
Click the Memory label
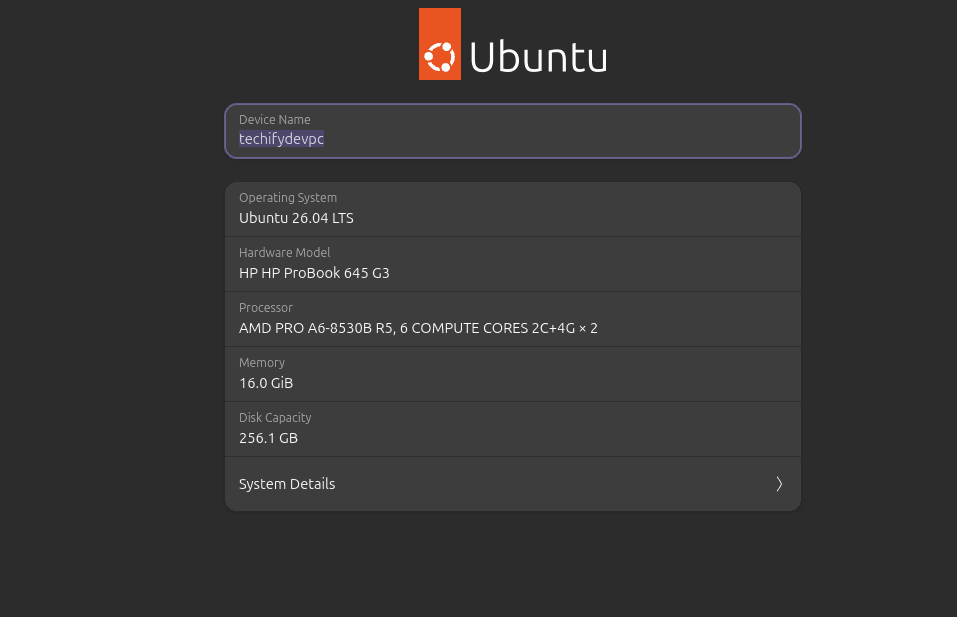pos(262,363)
